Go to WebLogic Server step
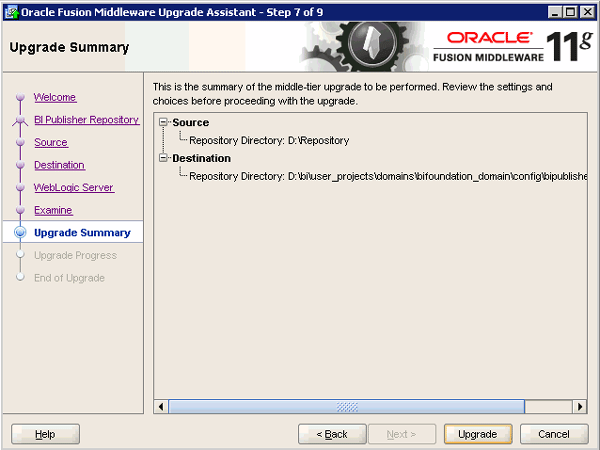The image size is (600, 450). pos(74,188)
